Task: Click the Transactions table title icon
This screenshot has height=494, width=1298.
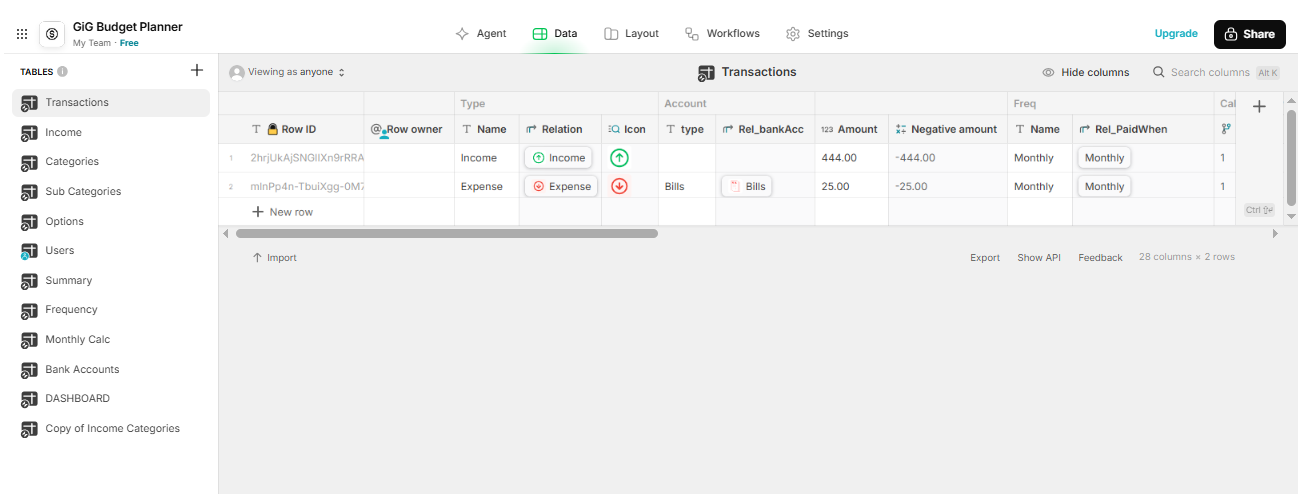Action: [706, 72]
